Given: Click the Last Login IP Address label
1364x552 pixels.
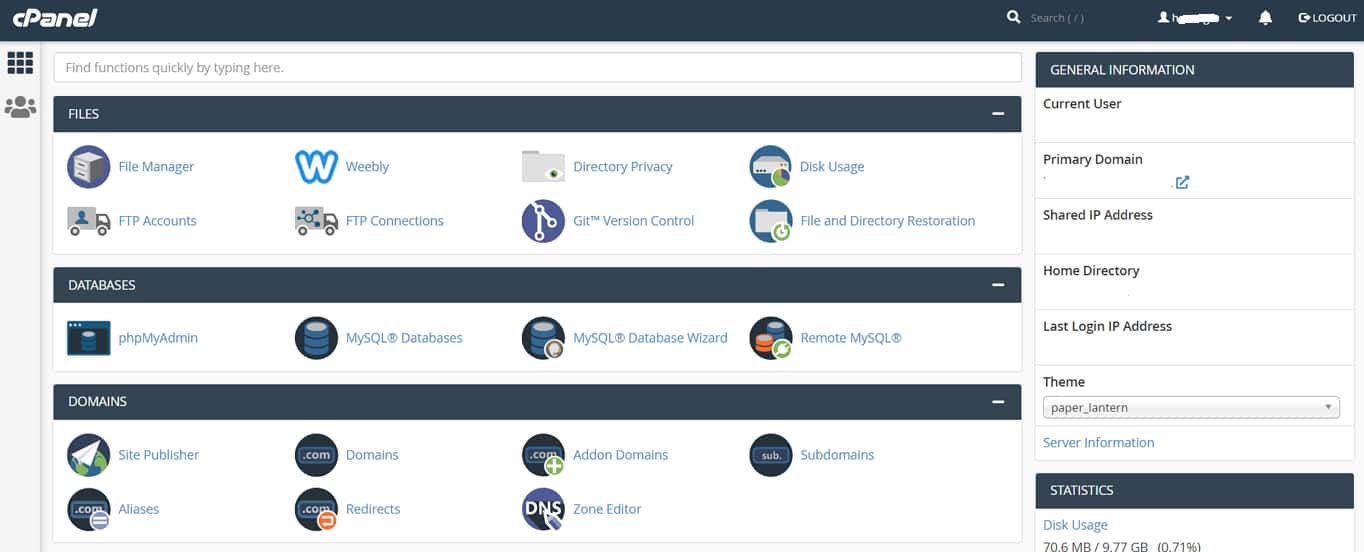Looking at the screenshot, I should pos(1107,326).
